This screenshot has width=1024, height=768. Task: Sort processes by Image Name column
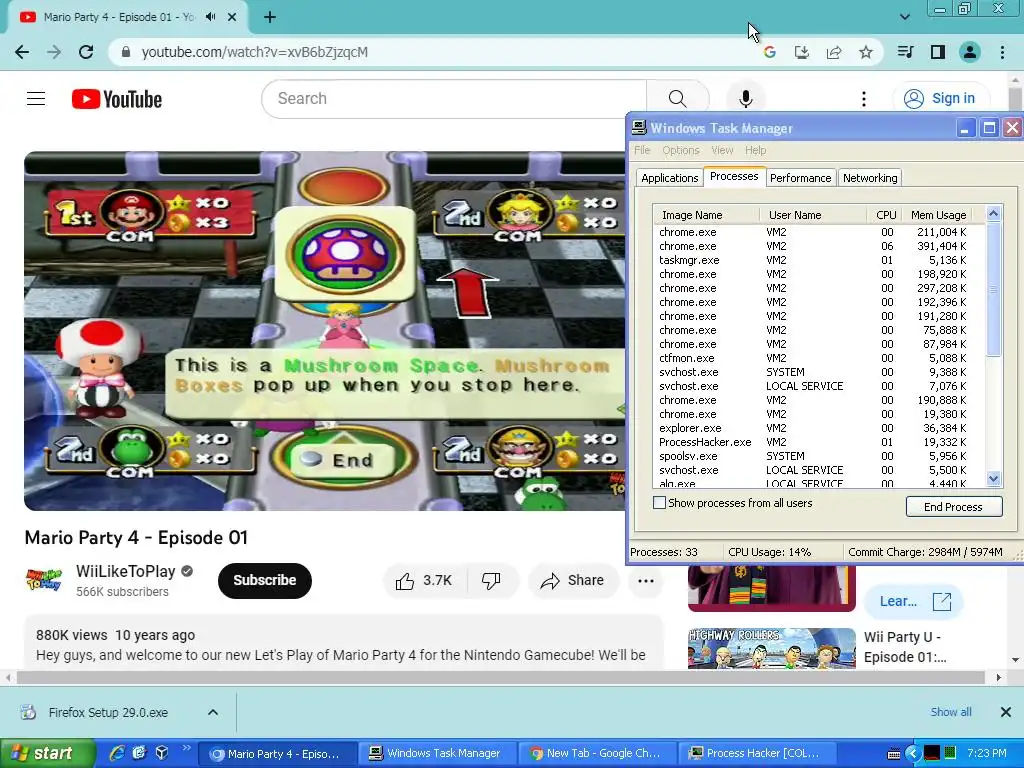click(707, 215)
